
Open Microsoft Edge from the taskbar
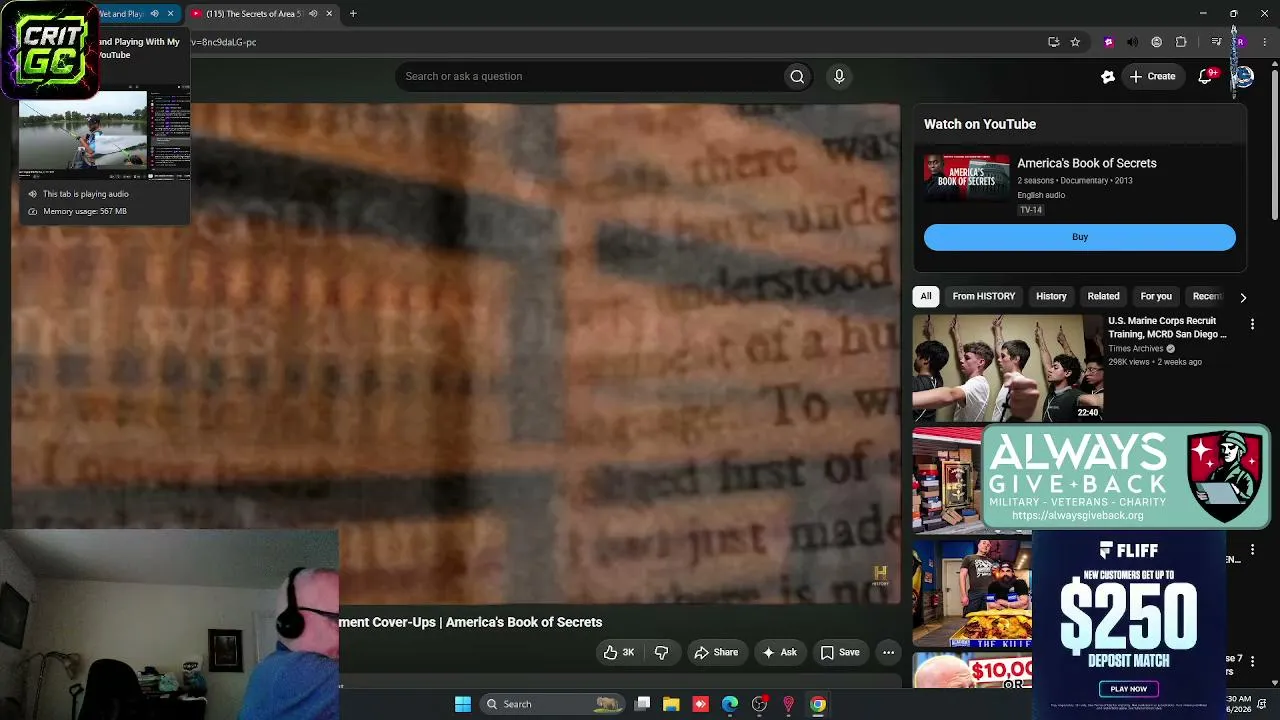(x=730, y=704)
